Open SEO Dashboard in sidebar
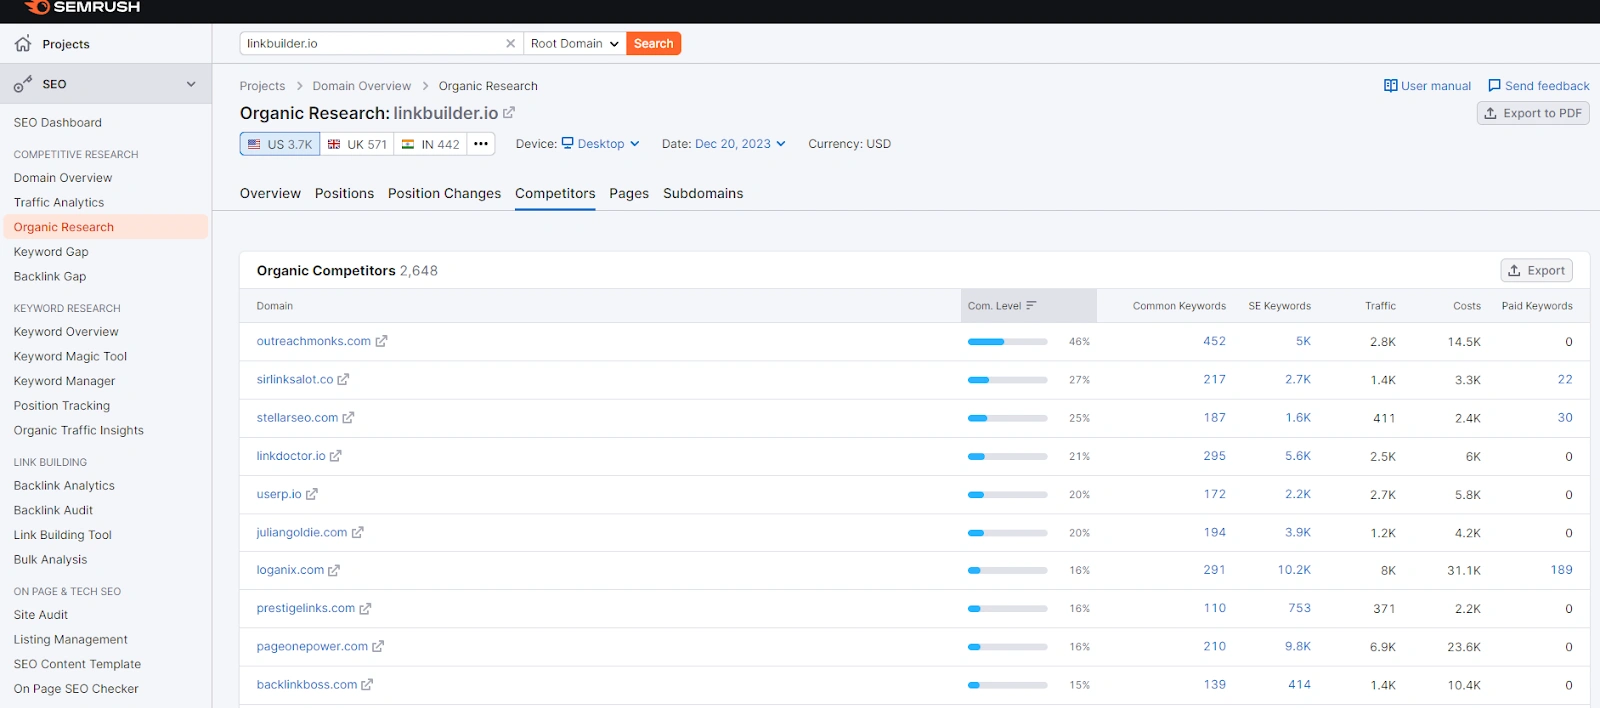 click(58, 123)
